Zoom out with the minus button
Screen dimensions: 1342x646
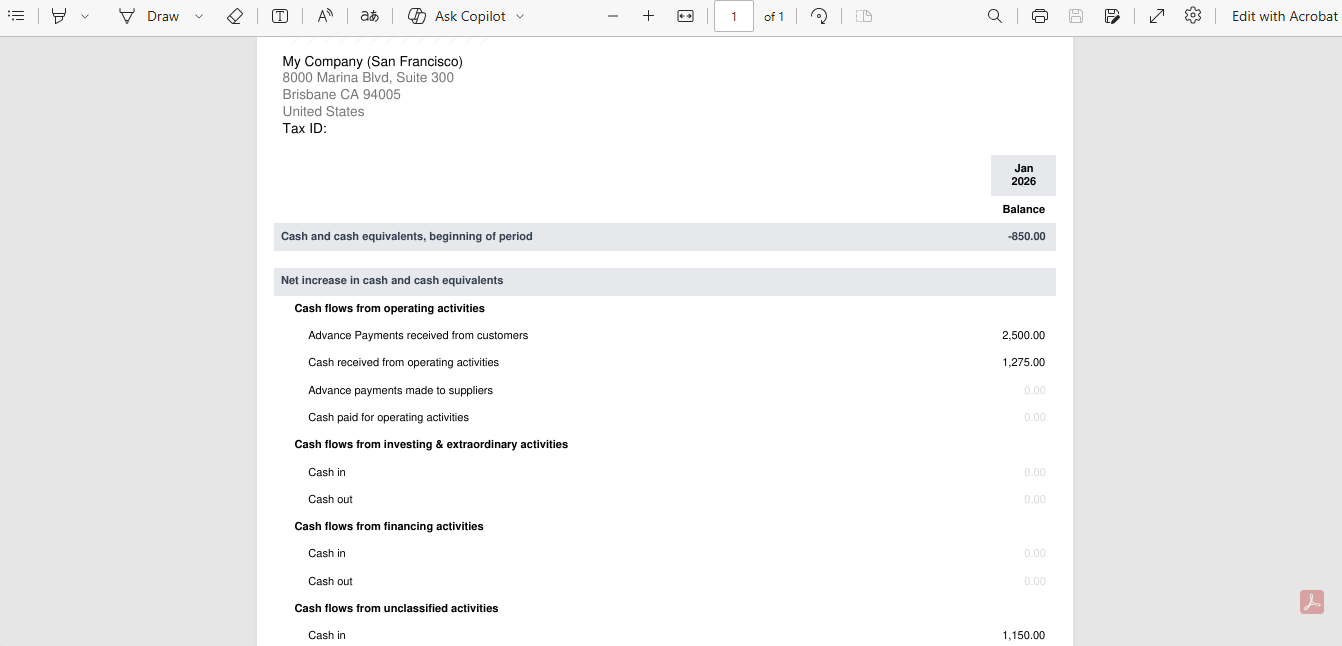(613, 16)
